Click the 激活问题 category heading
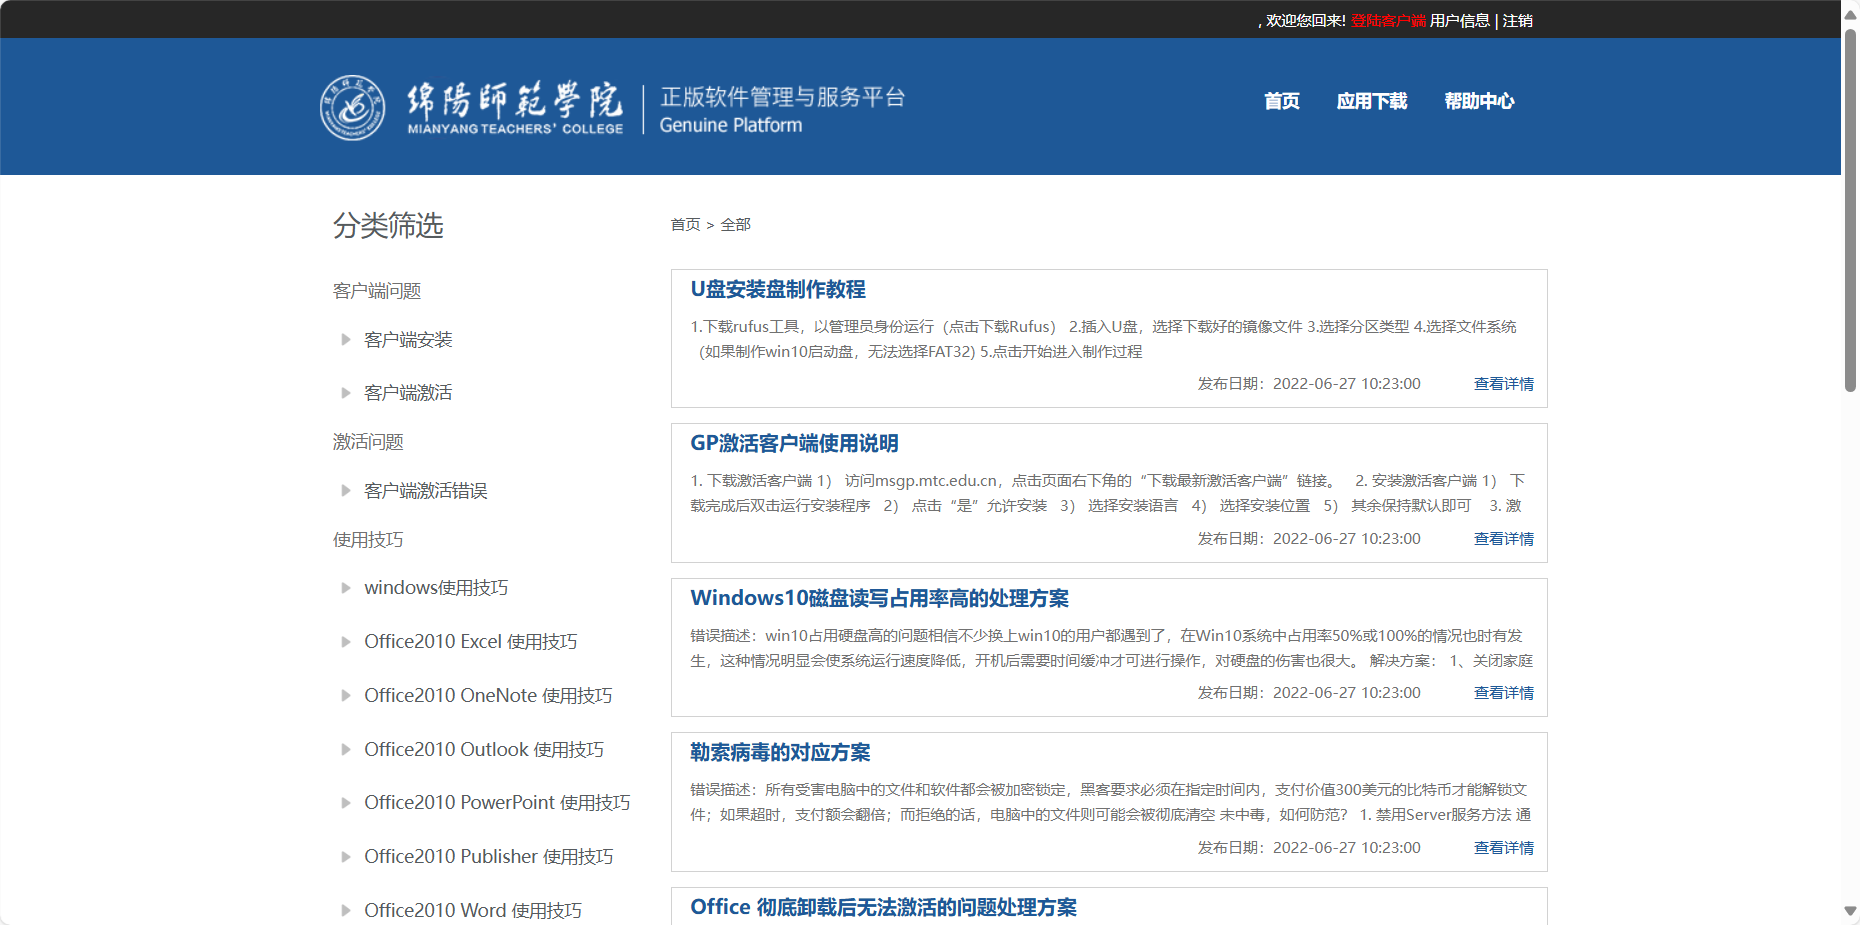 [368, 442]
